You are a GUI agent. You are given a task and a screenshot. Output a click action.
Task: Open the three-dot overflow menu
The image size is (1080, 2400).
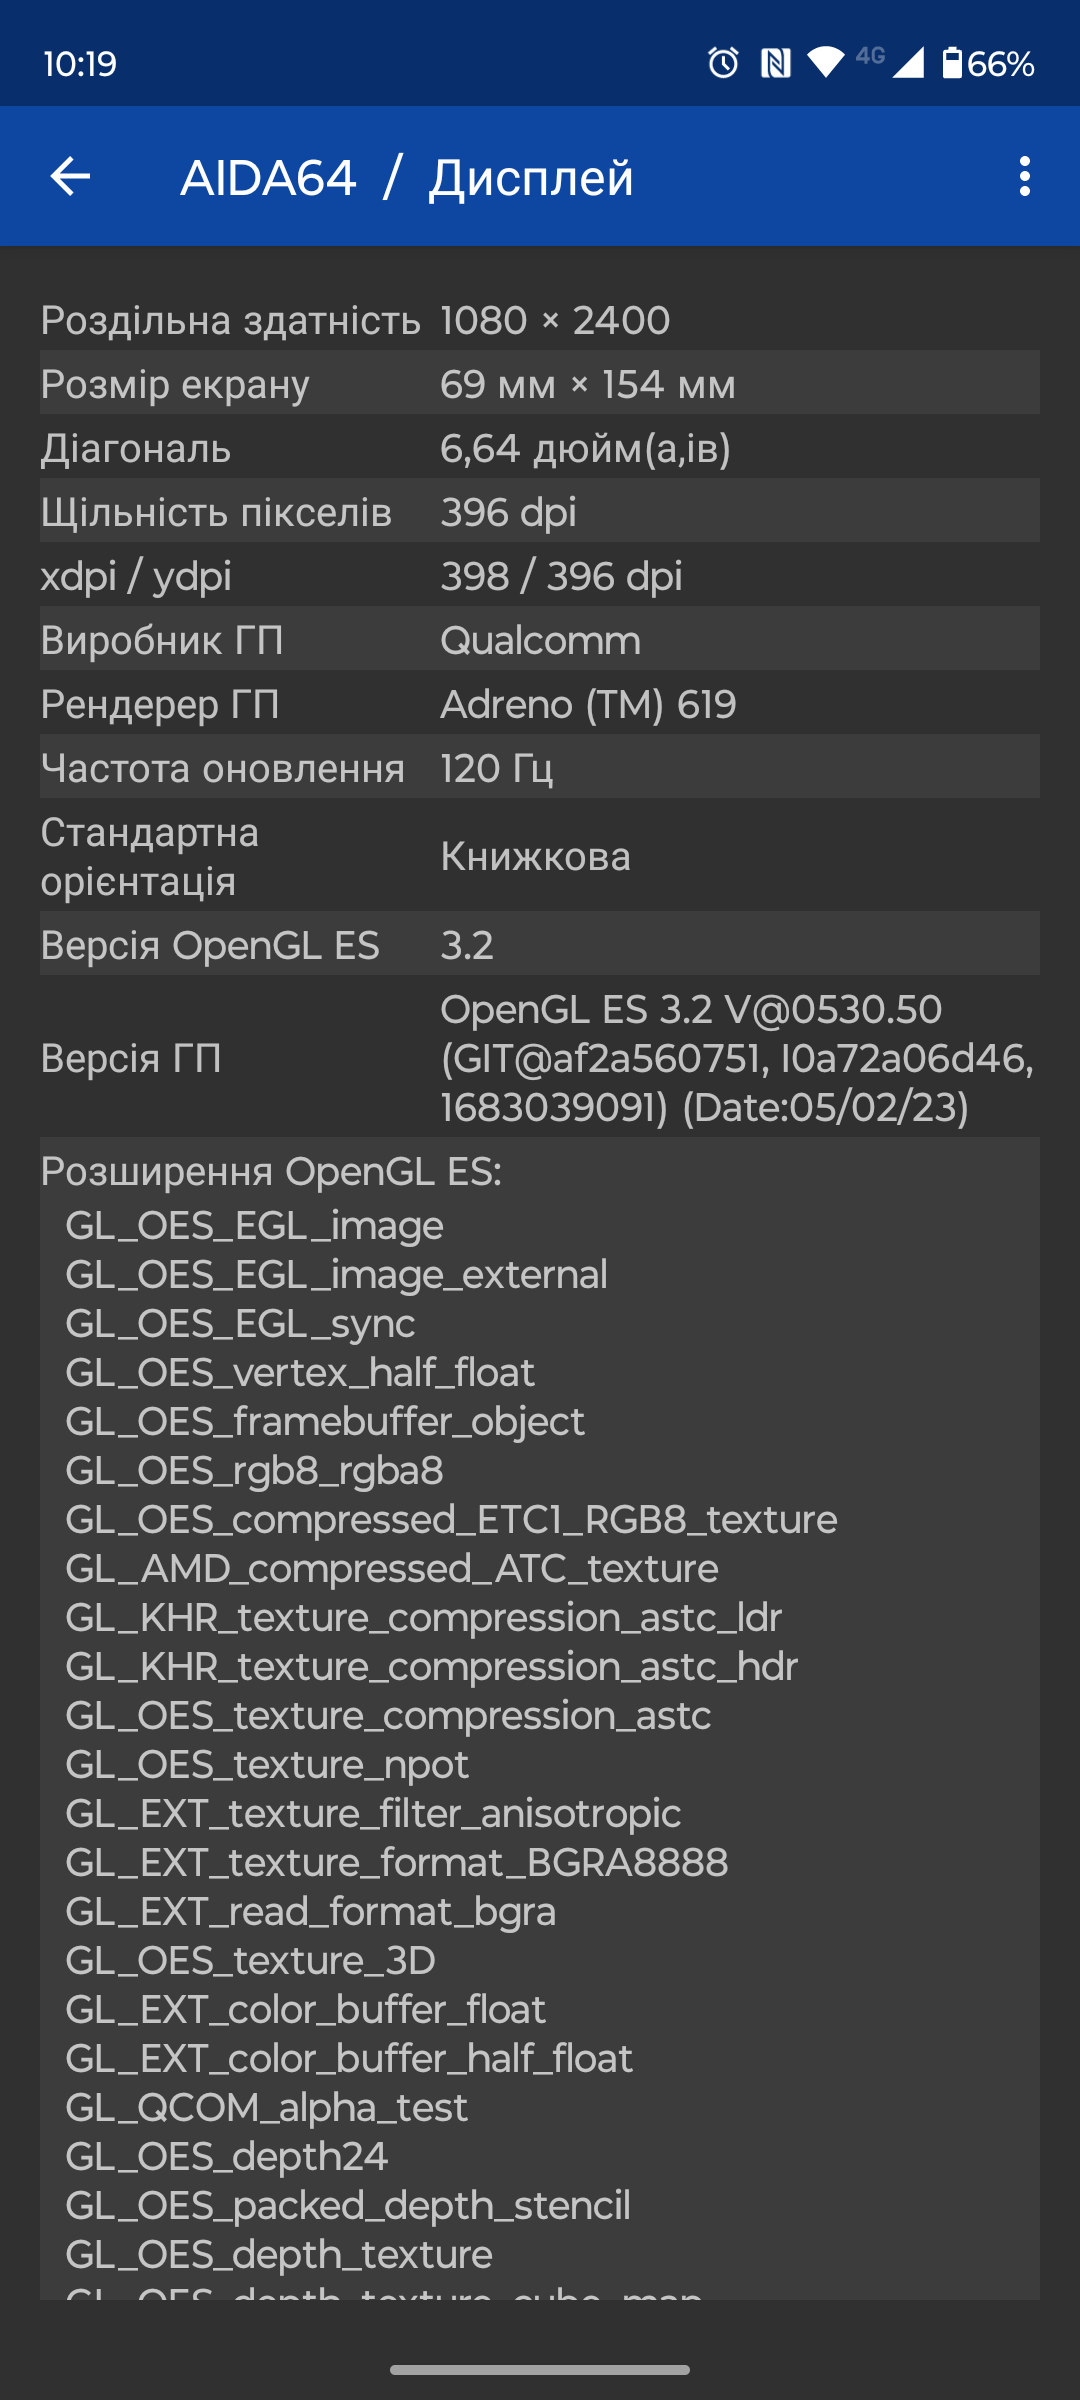(1024, 177)
